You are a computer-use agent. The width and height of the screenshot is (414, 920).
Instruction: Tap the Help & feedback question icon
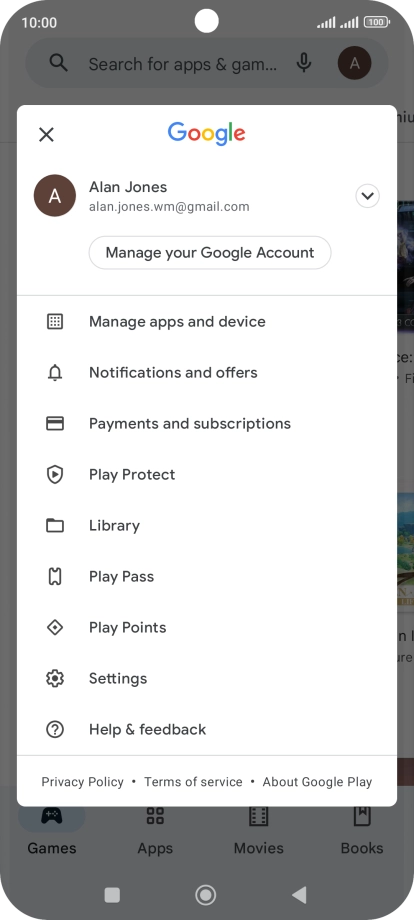coord(55,730)
